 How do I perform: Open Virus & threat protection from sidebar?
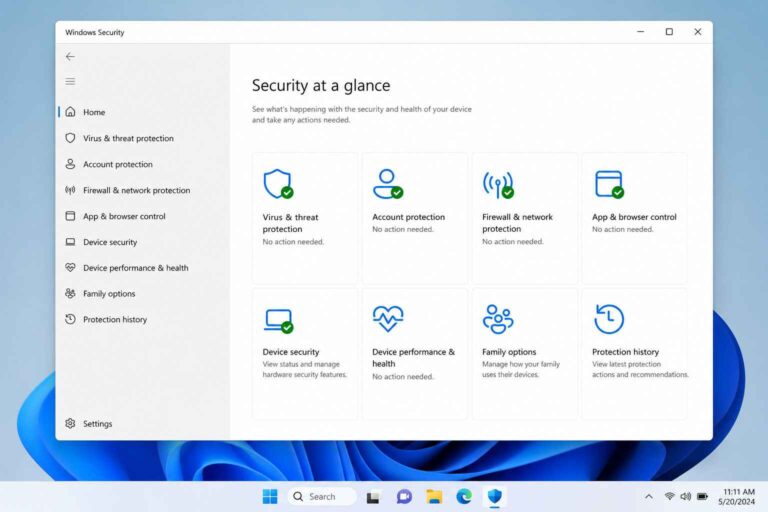point(128,138)
